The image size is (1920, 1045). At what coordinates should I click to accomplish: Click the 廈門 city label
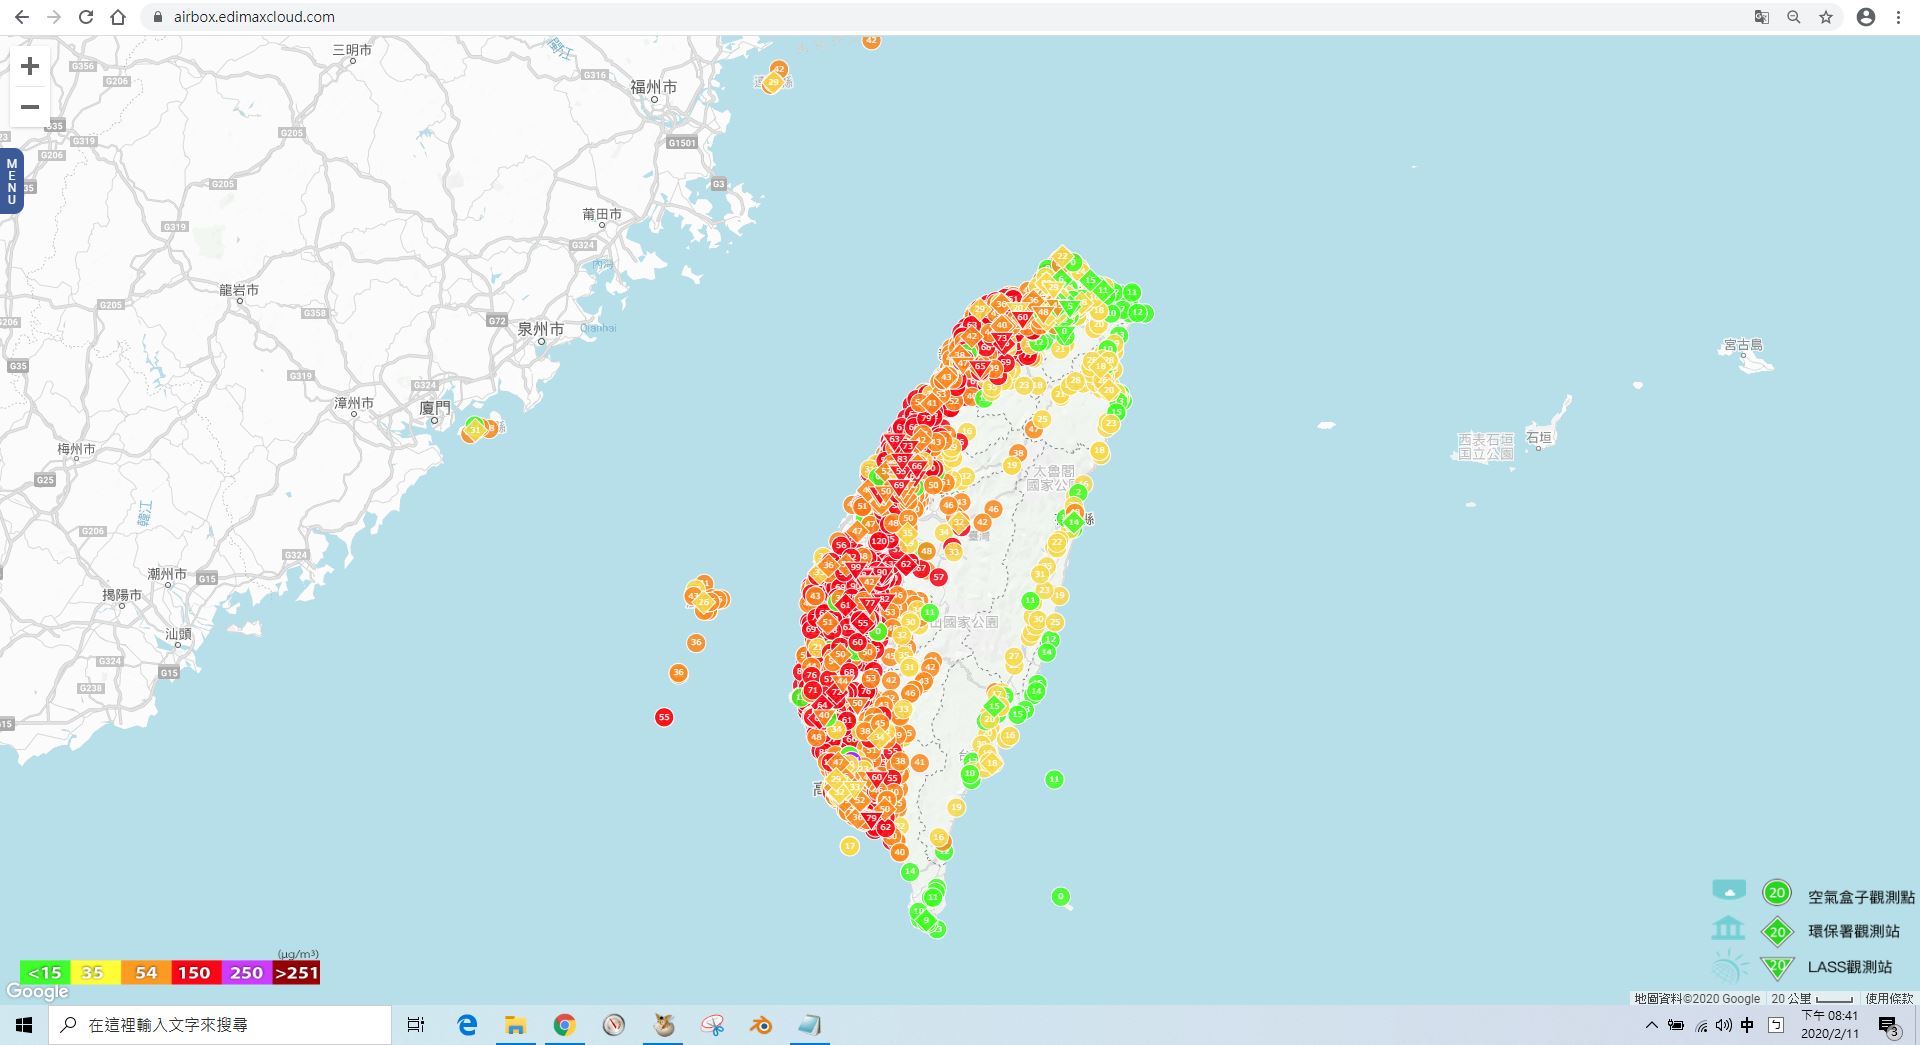coord(435,407)
